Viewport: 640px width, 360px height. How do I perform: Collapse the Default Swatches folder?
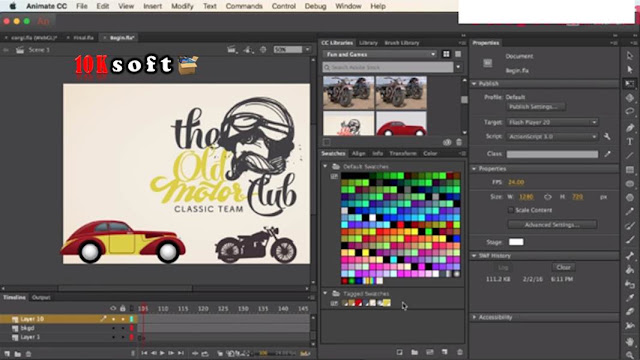click(x=325, y=167)
